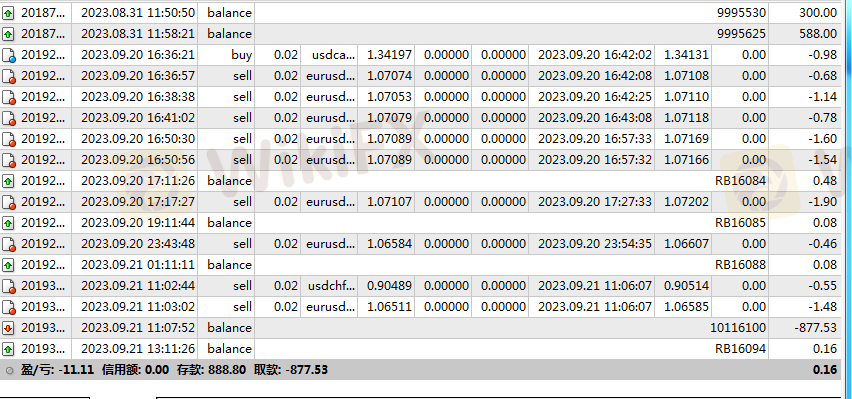The height and width of the screenshot is (399, 852).
Task: Click the sell order icon opened at 16:41:02
Action: pos(9,118)
